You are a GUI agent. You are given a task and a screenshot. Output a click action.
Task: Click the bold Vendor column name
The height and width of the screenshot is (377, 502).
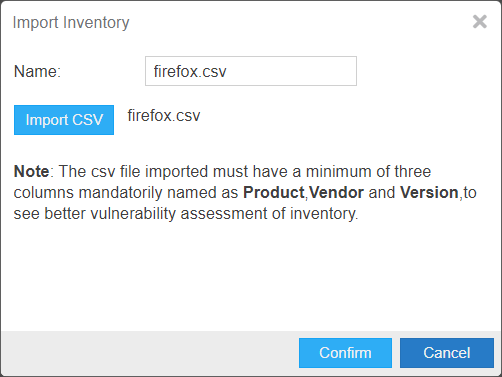pyautogui.click(x=336, y=192)
